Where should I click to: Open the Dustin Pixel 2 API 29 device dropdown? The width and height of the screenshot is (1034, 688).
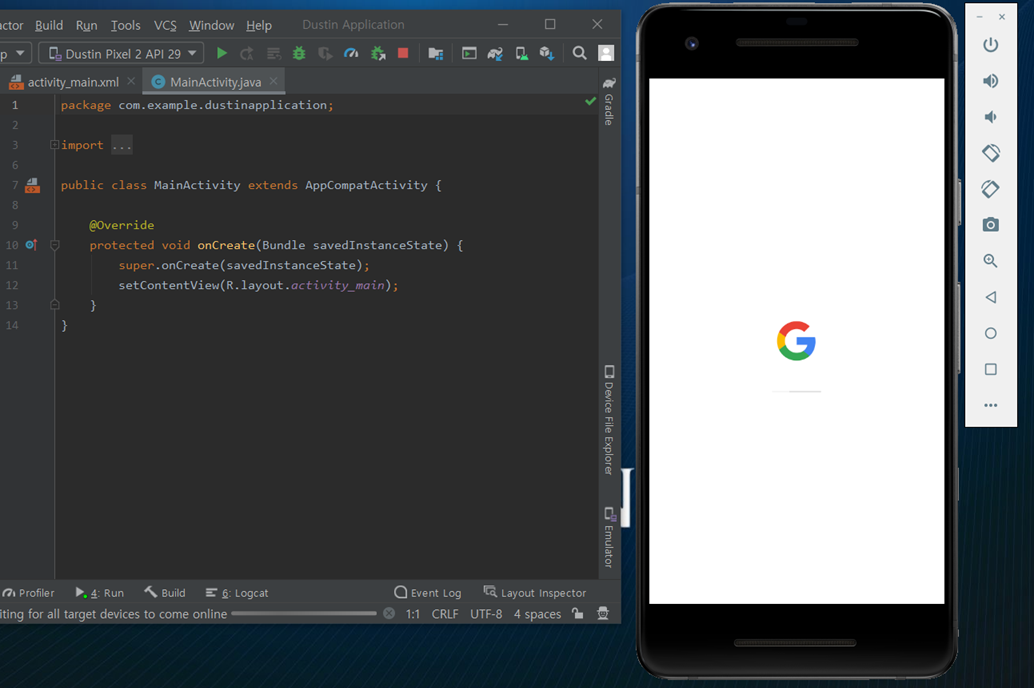point(121,53)
